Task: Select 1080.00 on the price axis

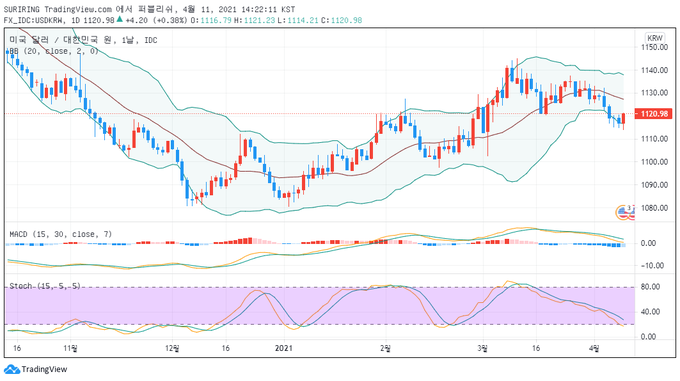Action: (x=654, y=208)
